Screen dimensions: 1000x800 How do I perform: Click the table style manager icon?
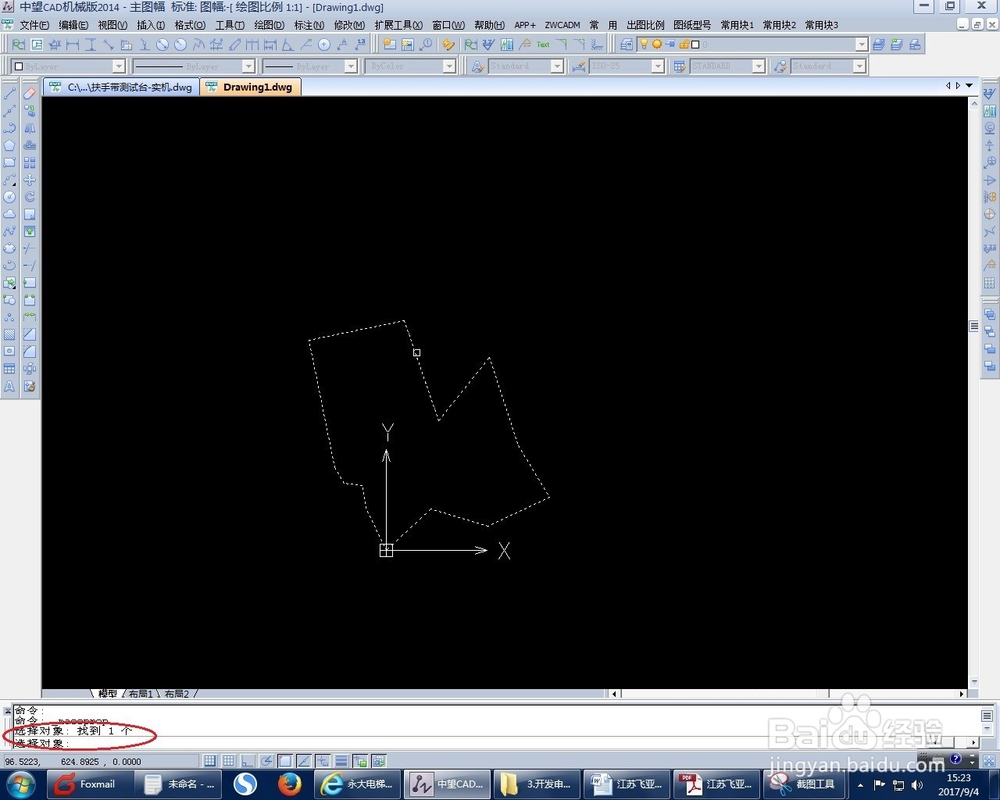pyautogui.click(x=679, y=66)
